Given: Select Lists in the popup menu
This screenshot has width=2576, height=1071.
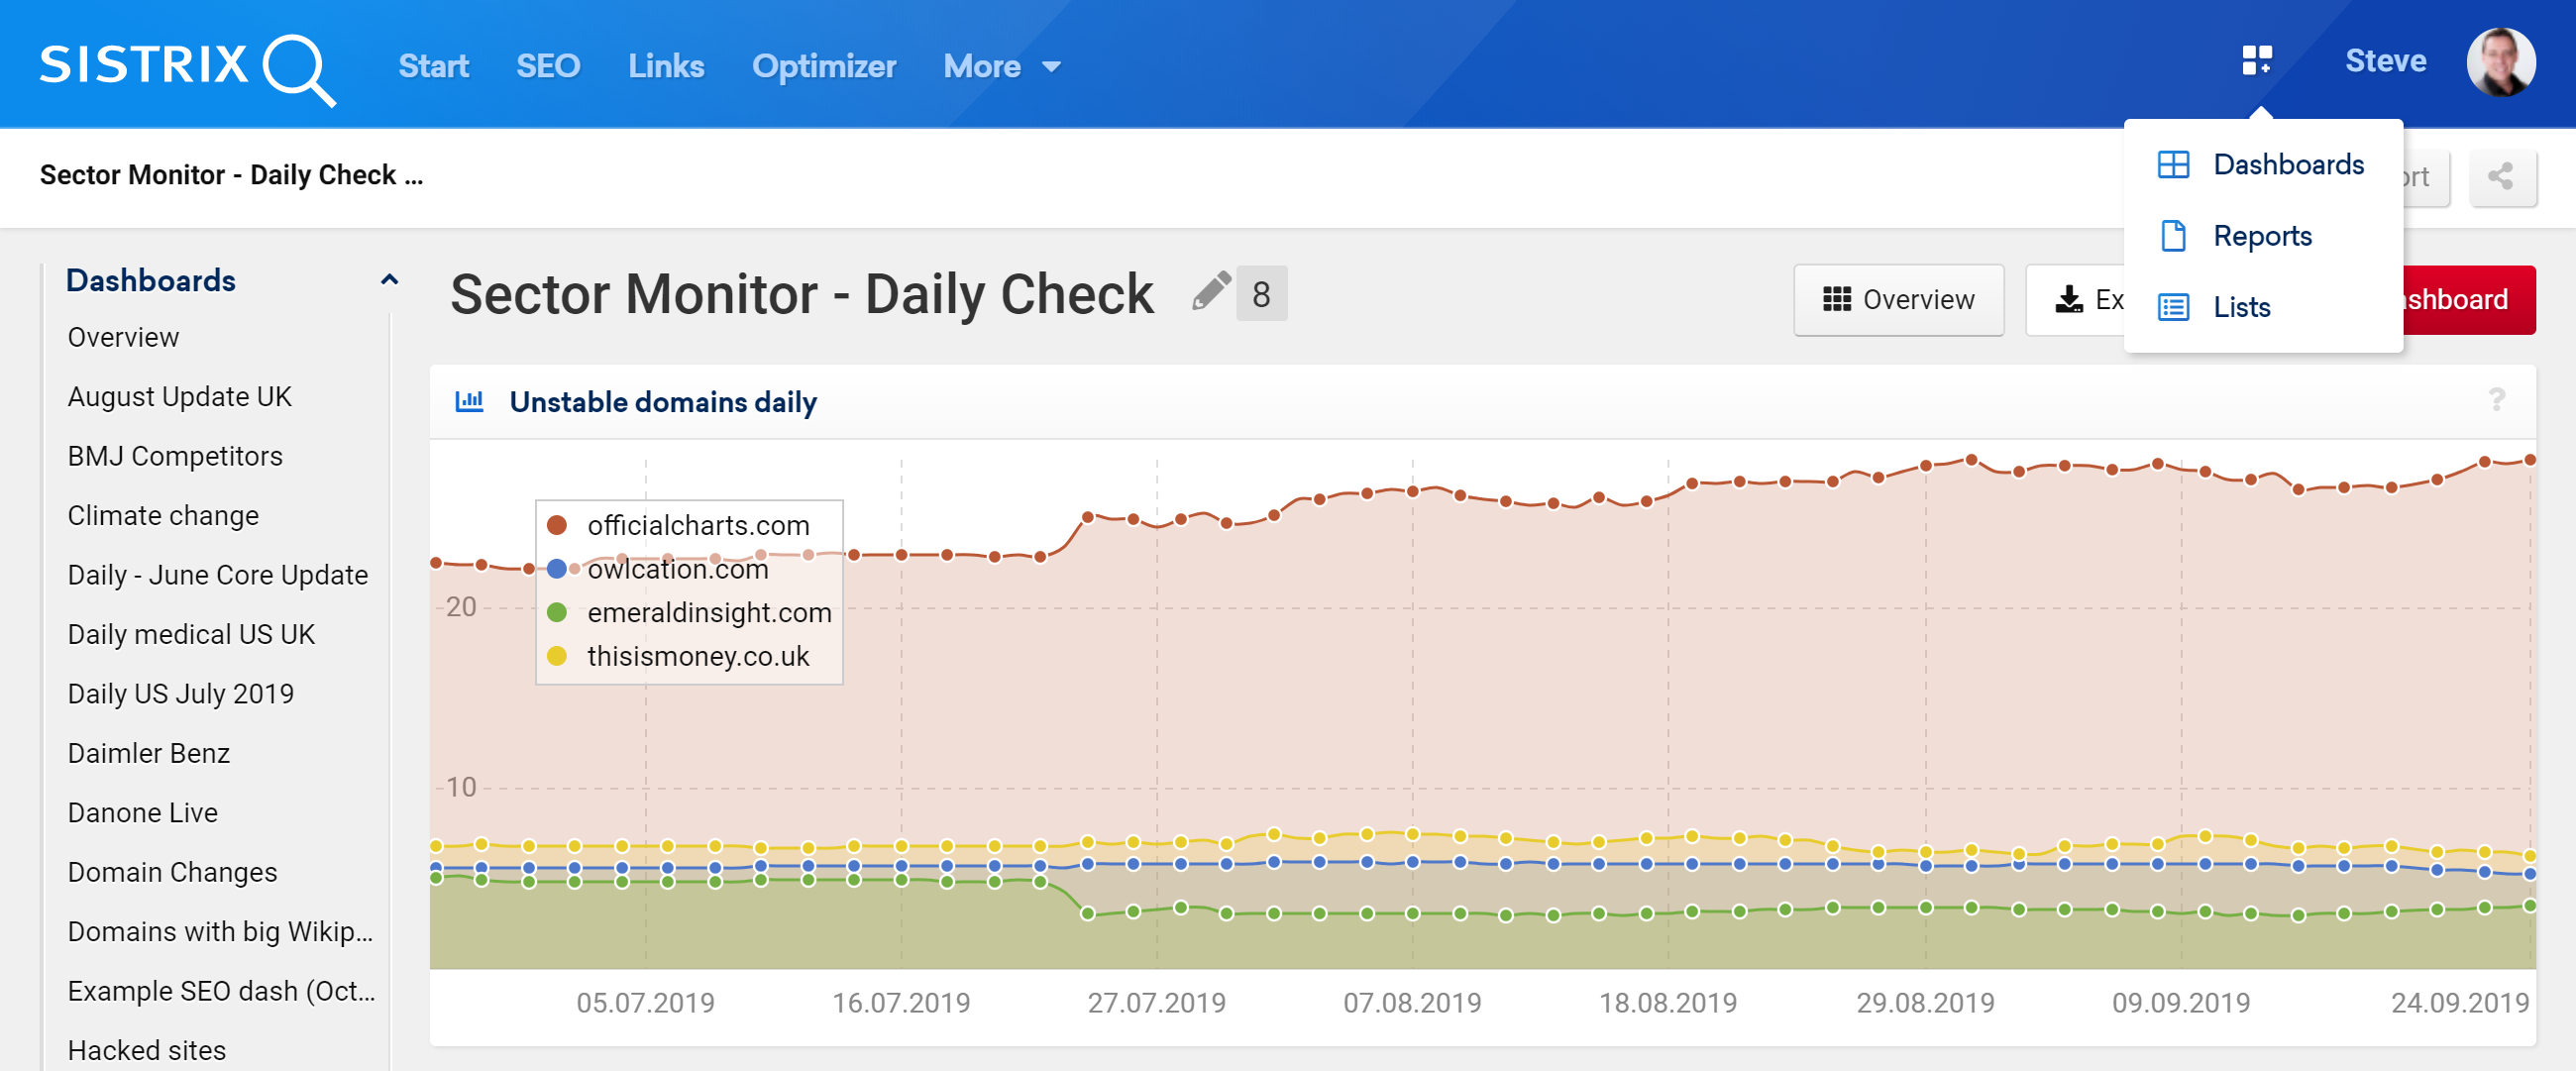Looking at the screenshot, I should point(2241,307).
